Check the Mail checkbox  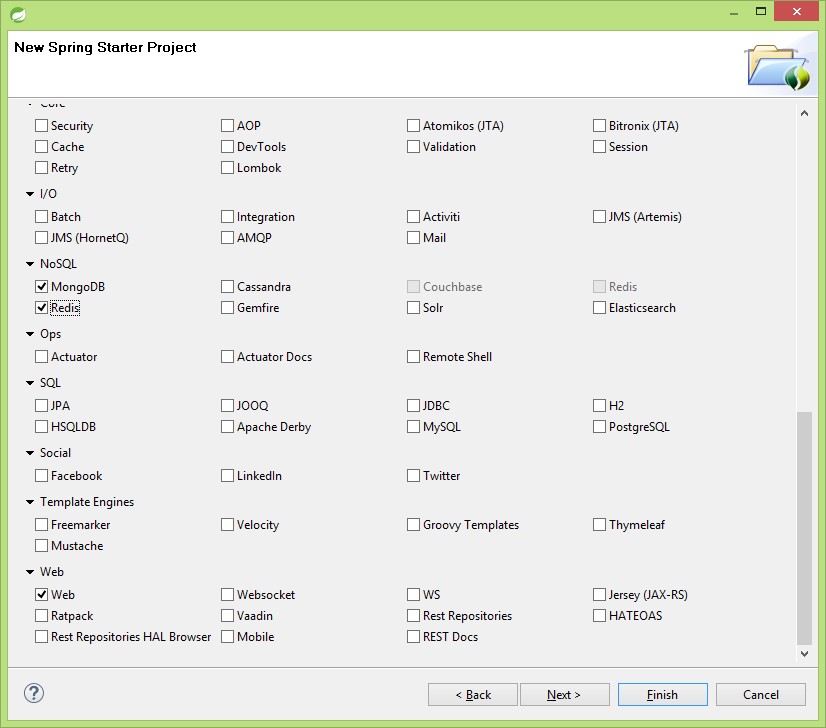click(x=413, y=238)
